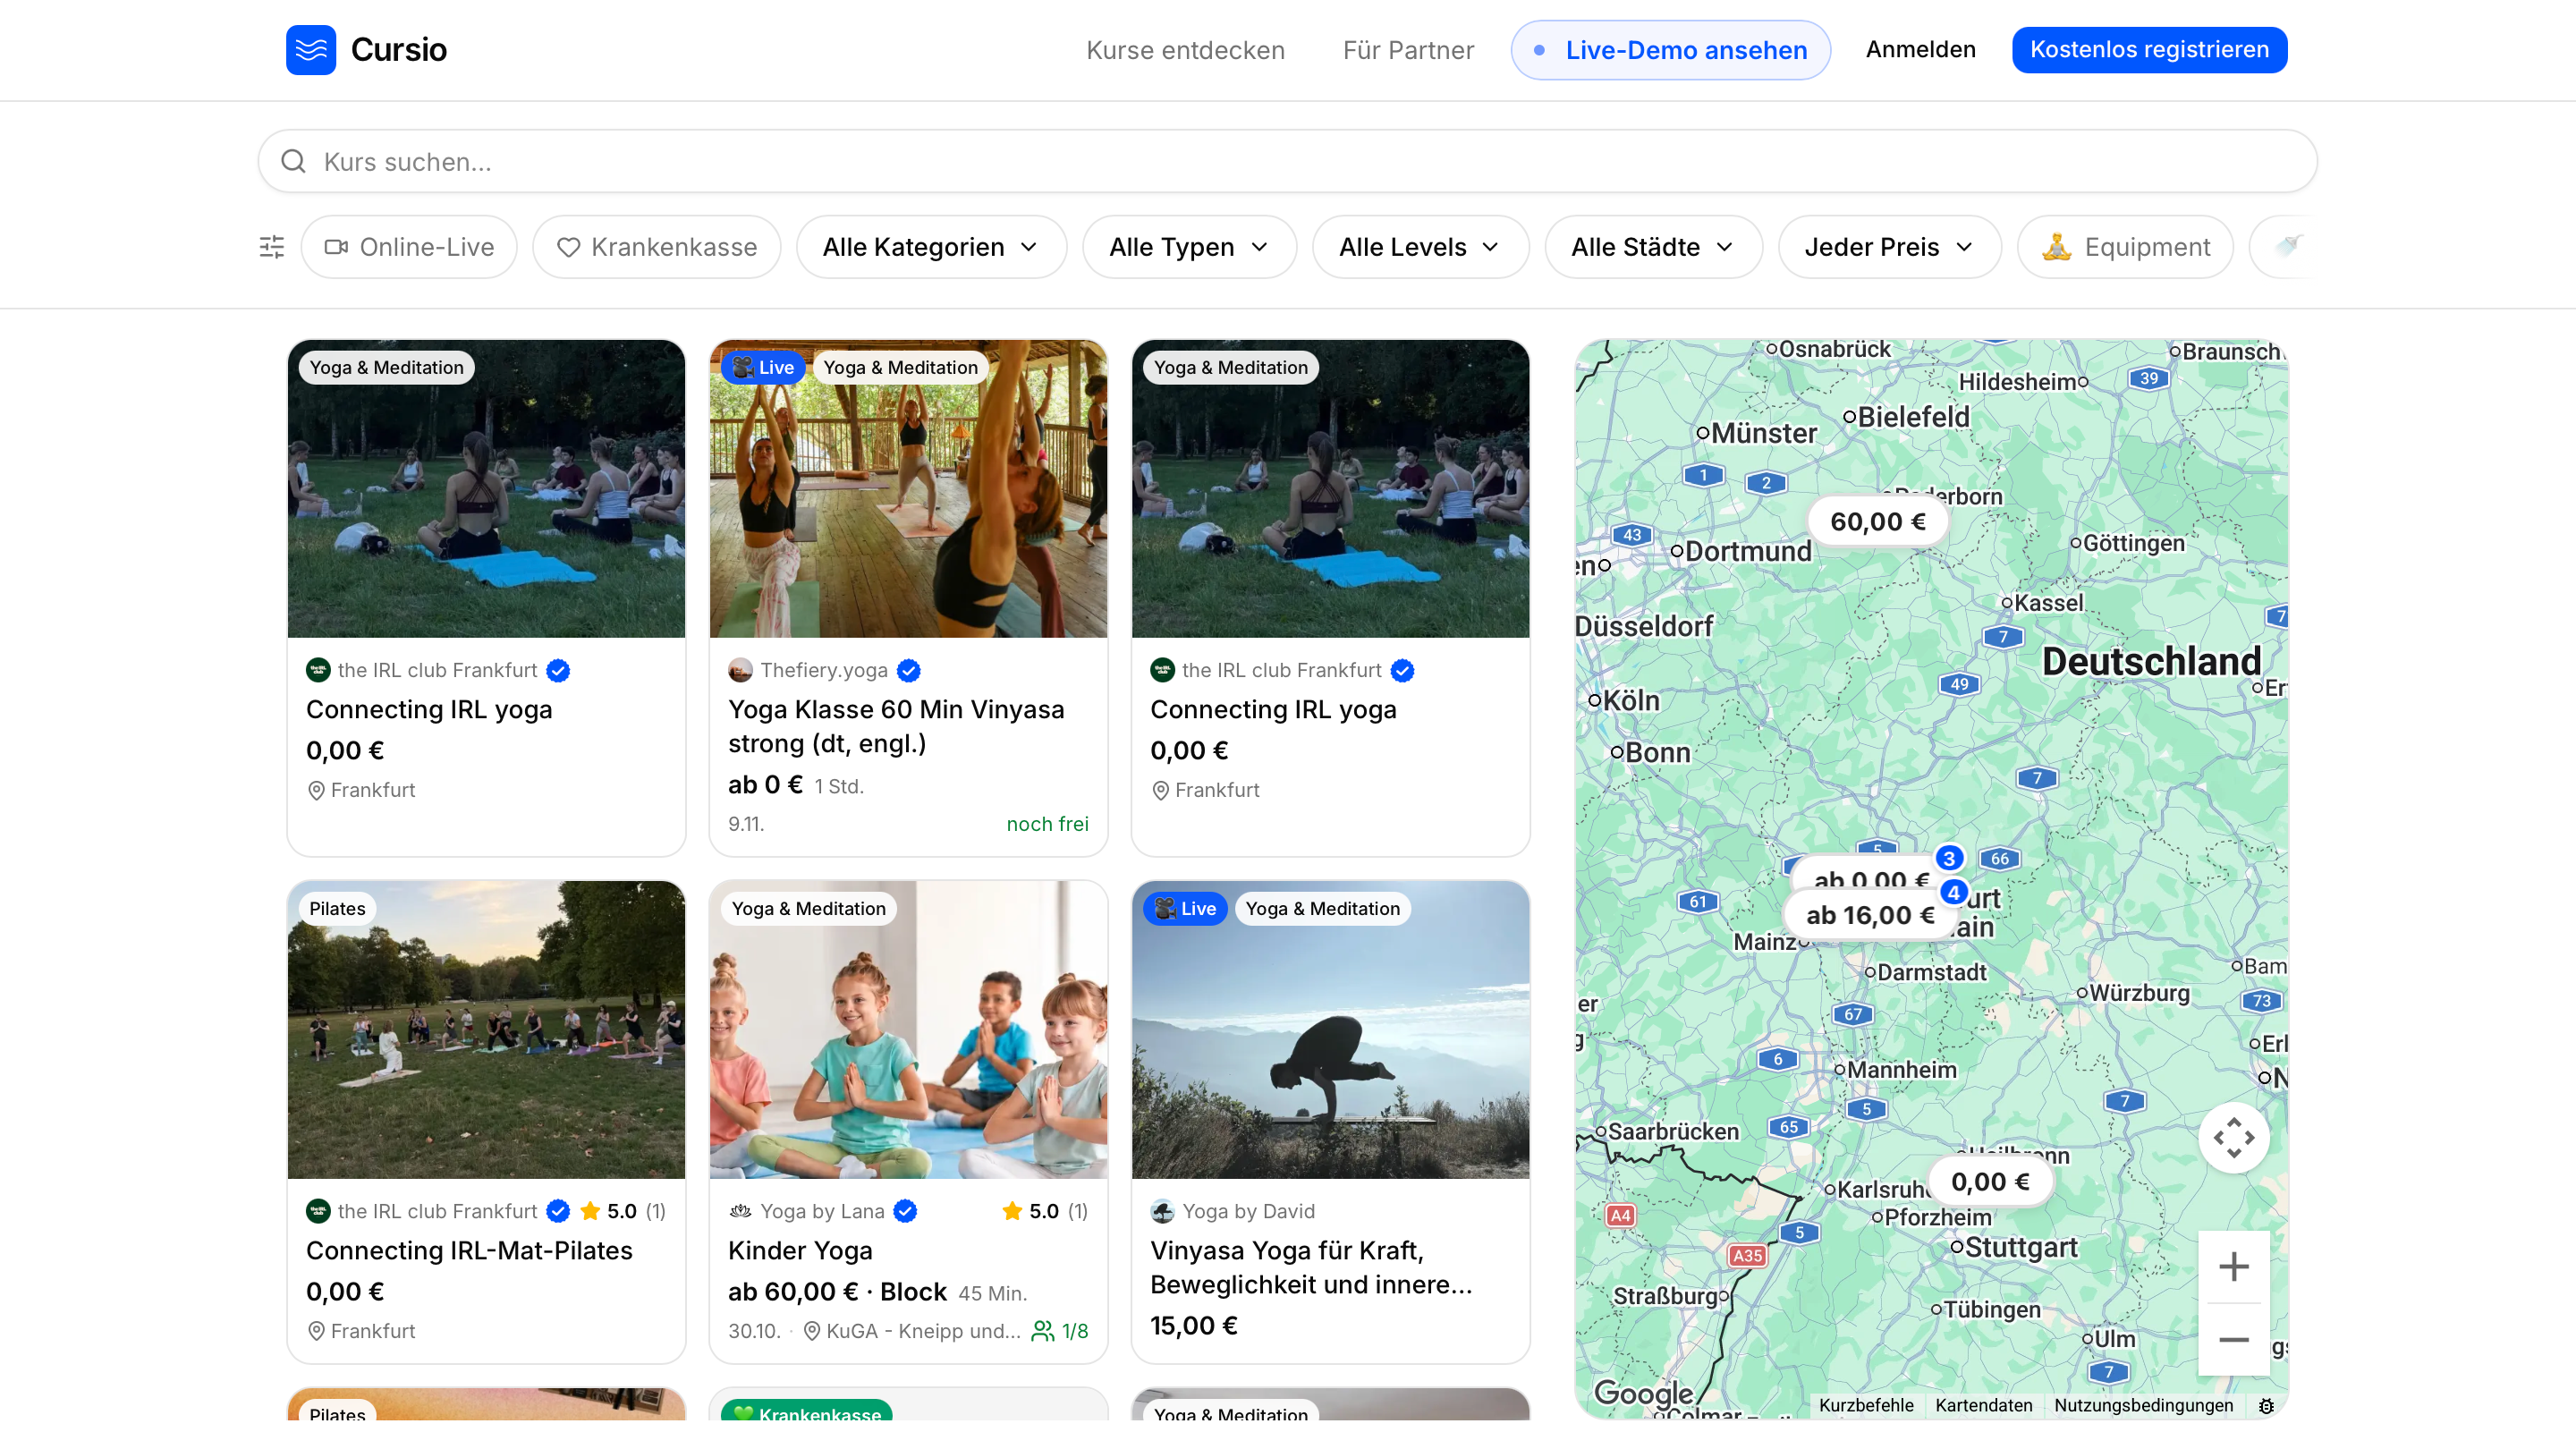Click the Yoga by David avatar
The image size is (2576, 1449).
pos(1162,1211)
